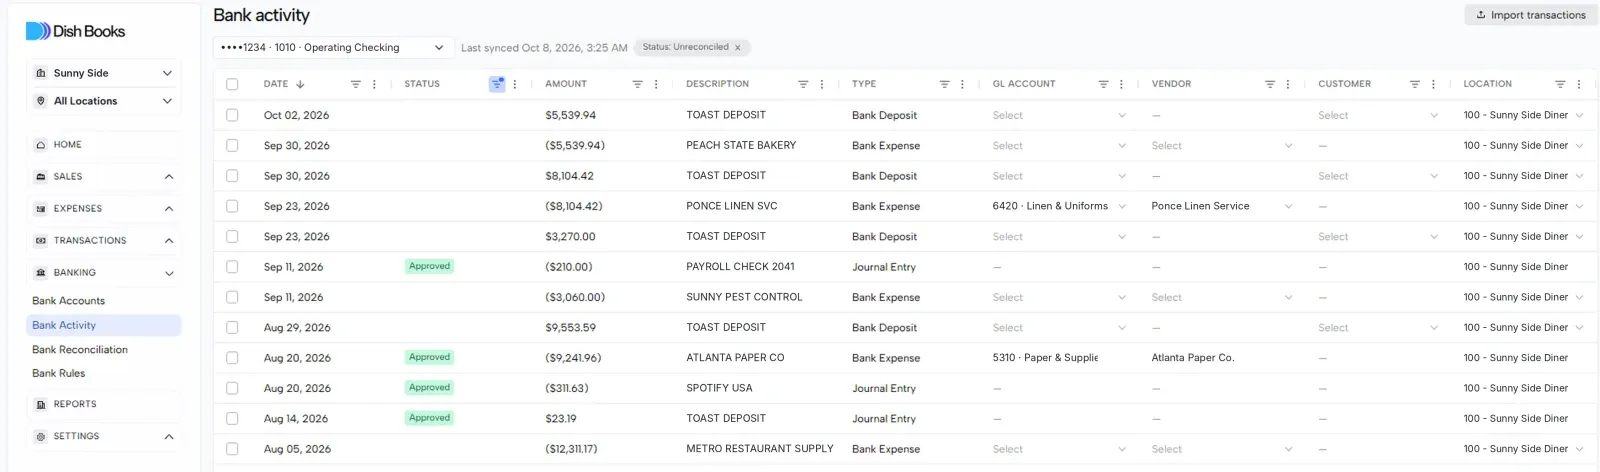Go to Bank Reconciliation page
Screen dimensions: 1600x472
[x=80, y=350]
